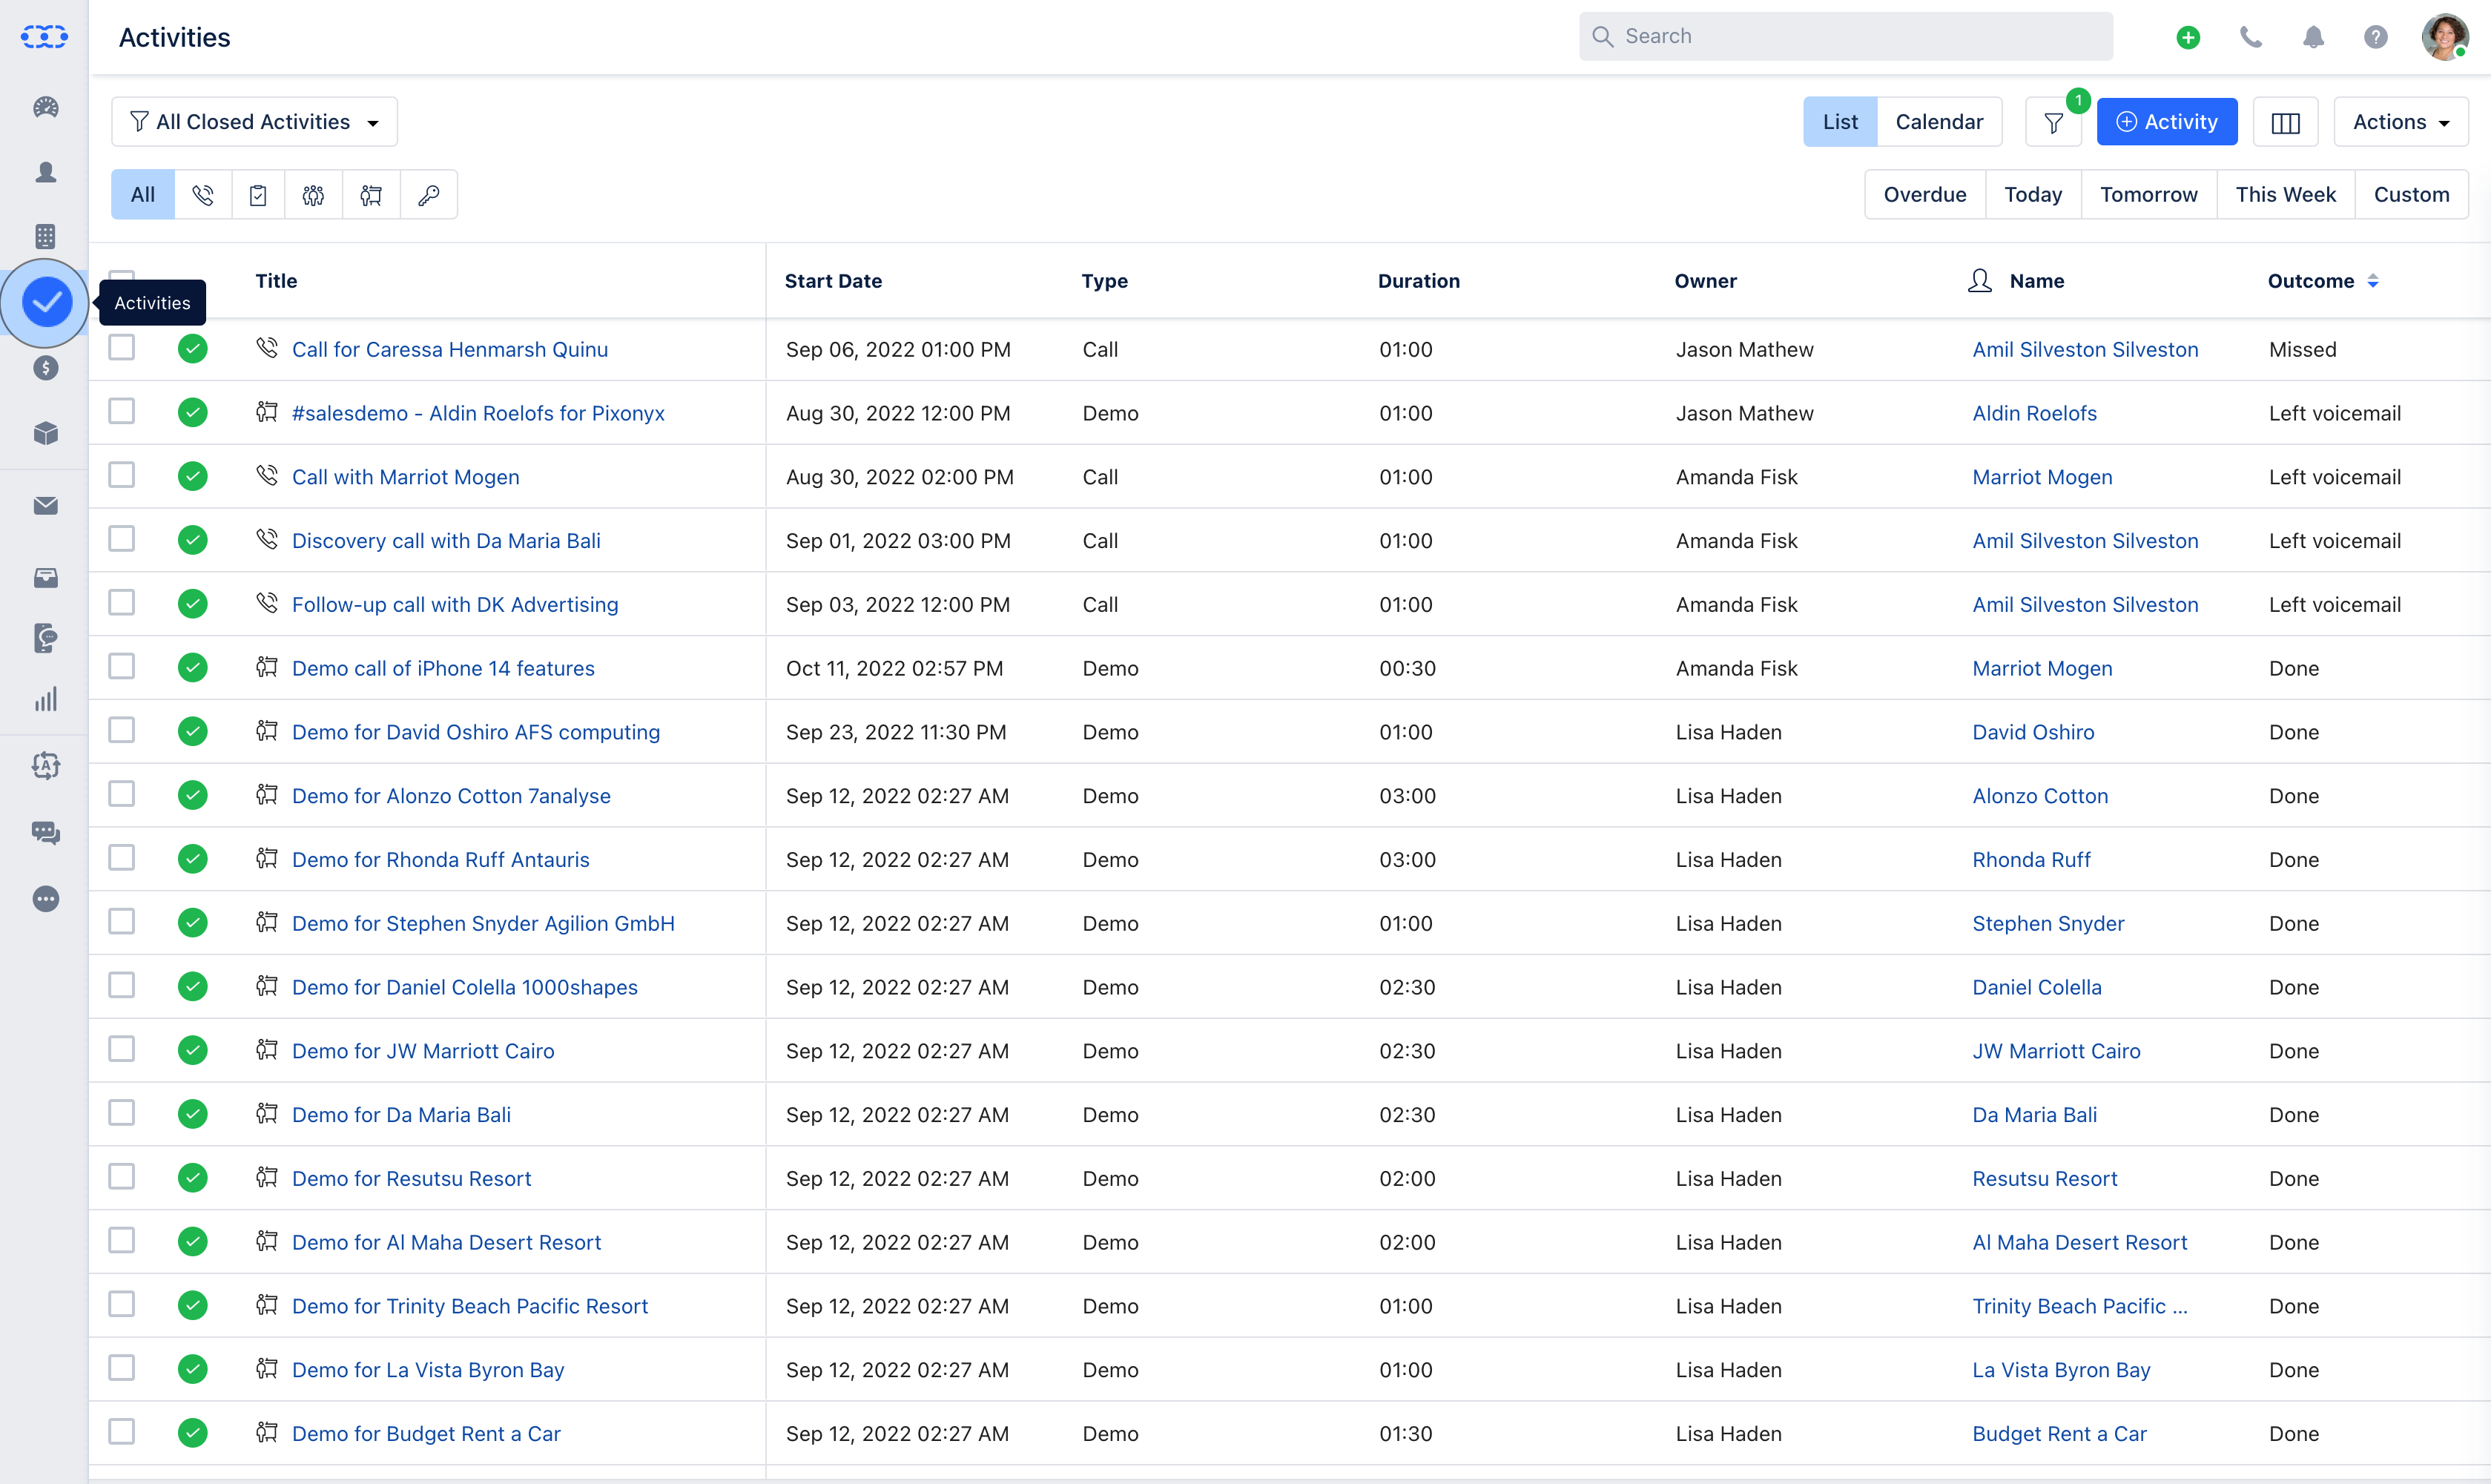This screenshot has height=1484, width=2491.
Task: Check the Follow-up call with DK Advertising row
Action: [x=122, y=602]
